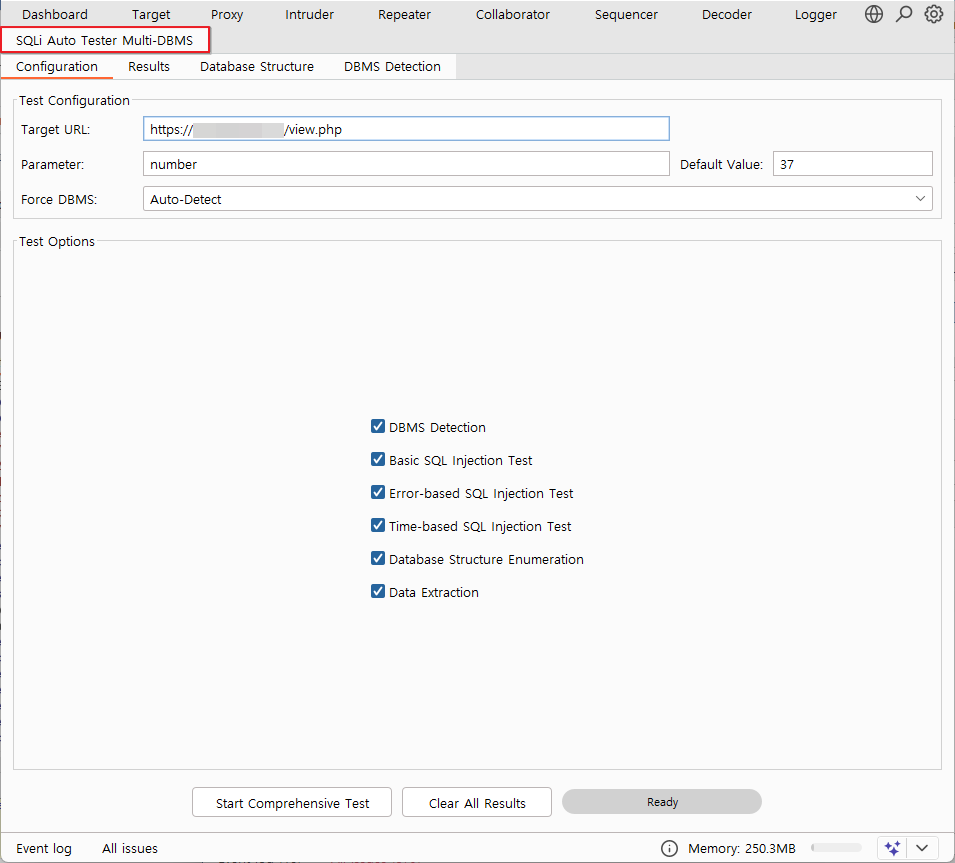Viewport: 955px width, 863px height.
Task: Click the Ready progress bar
Action: tap(661, 801)
